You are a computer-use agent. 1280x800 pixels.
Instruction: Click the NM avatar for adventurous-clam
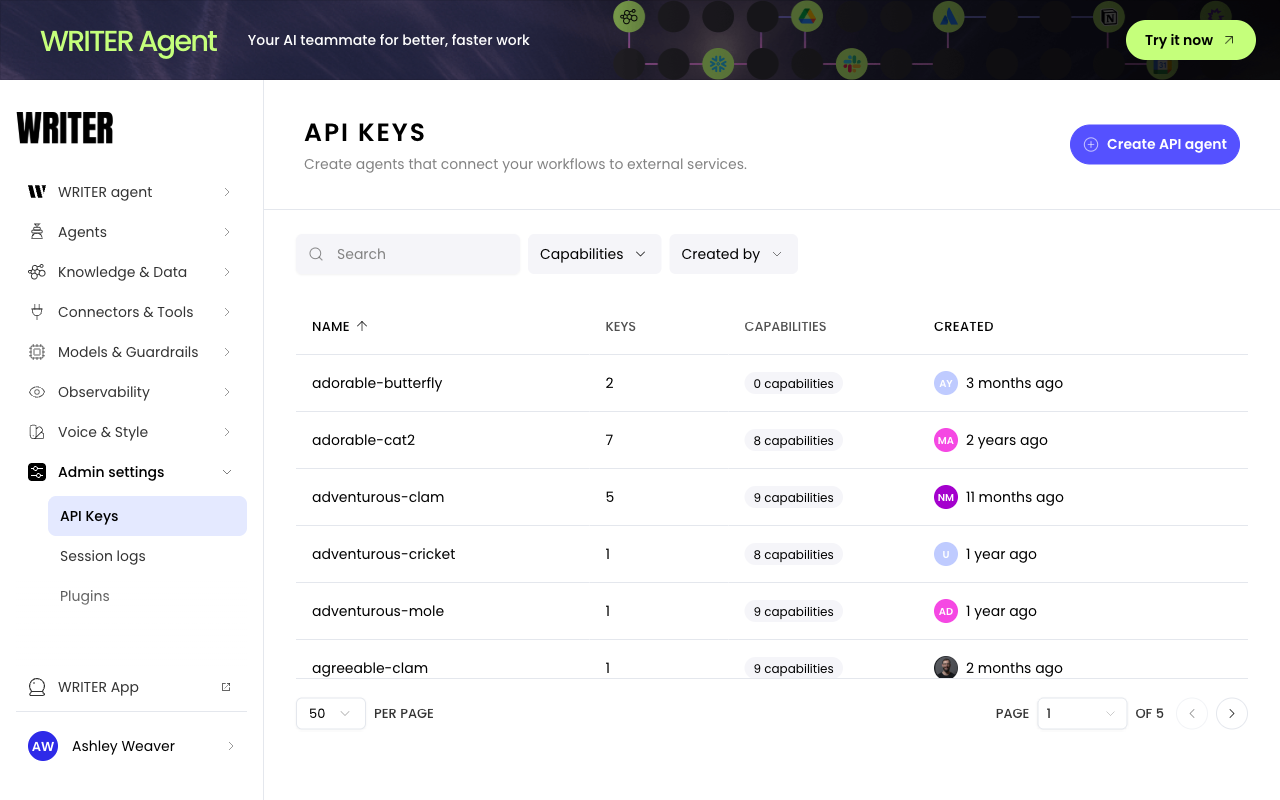[946, 497]
